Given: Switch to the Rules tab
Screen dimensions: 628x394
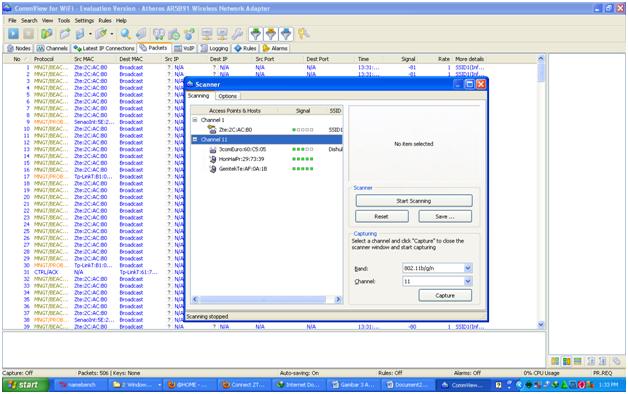Looking at the screenshot, I should (245, 48).
